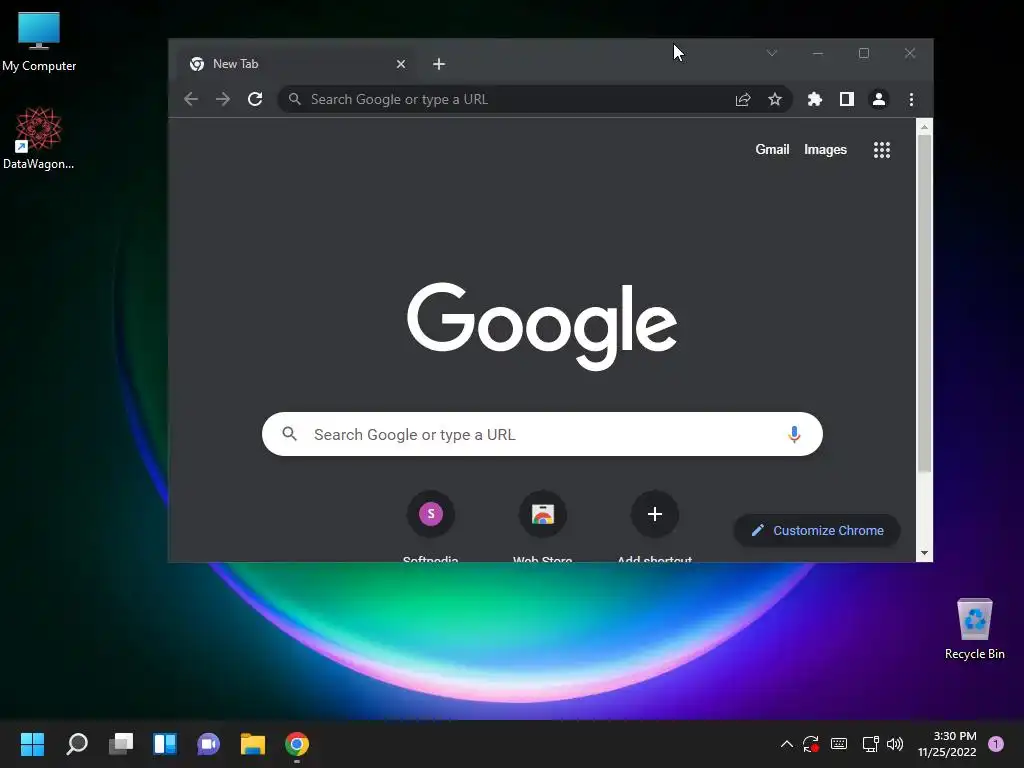Click the Chrome forward arrow
Image resolution: width=1024 pixels, height=768 pixels.
(223, 99)
